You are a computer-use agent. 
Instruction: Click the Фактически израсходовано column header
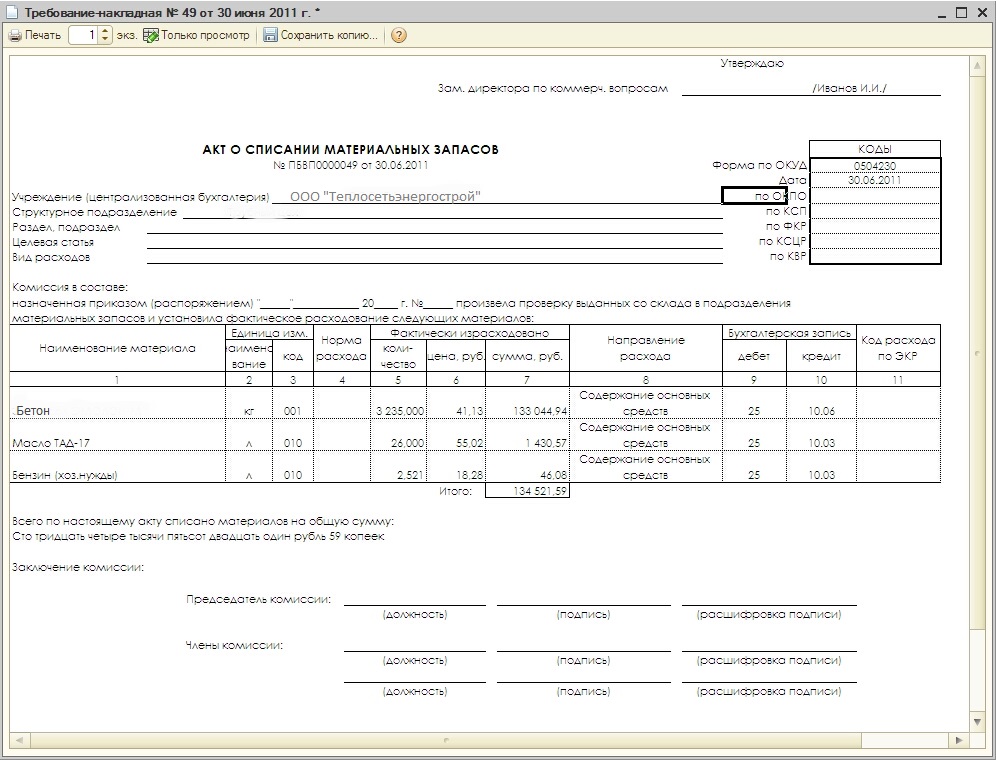[x=469, y=333]
